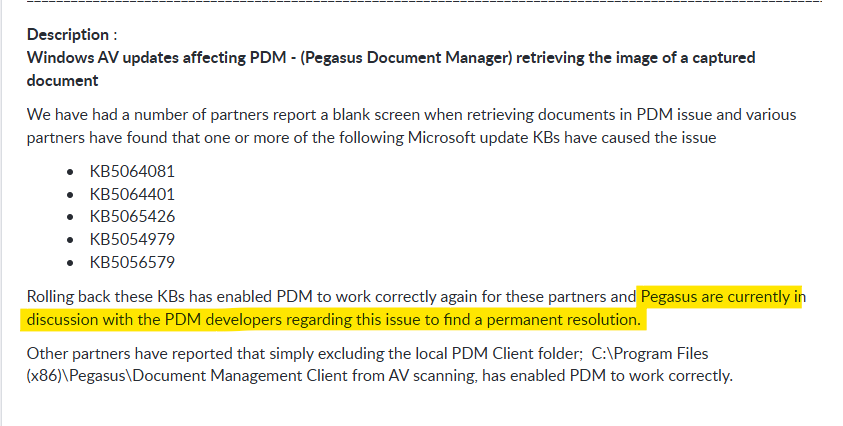This screenshot has height=426, width=843.
Task: Click the KB5054979 list item
Action: (132, 239)
